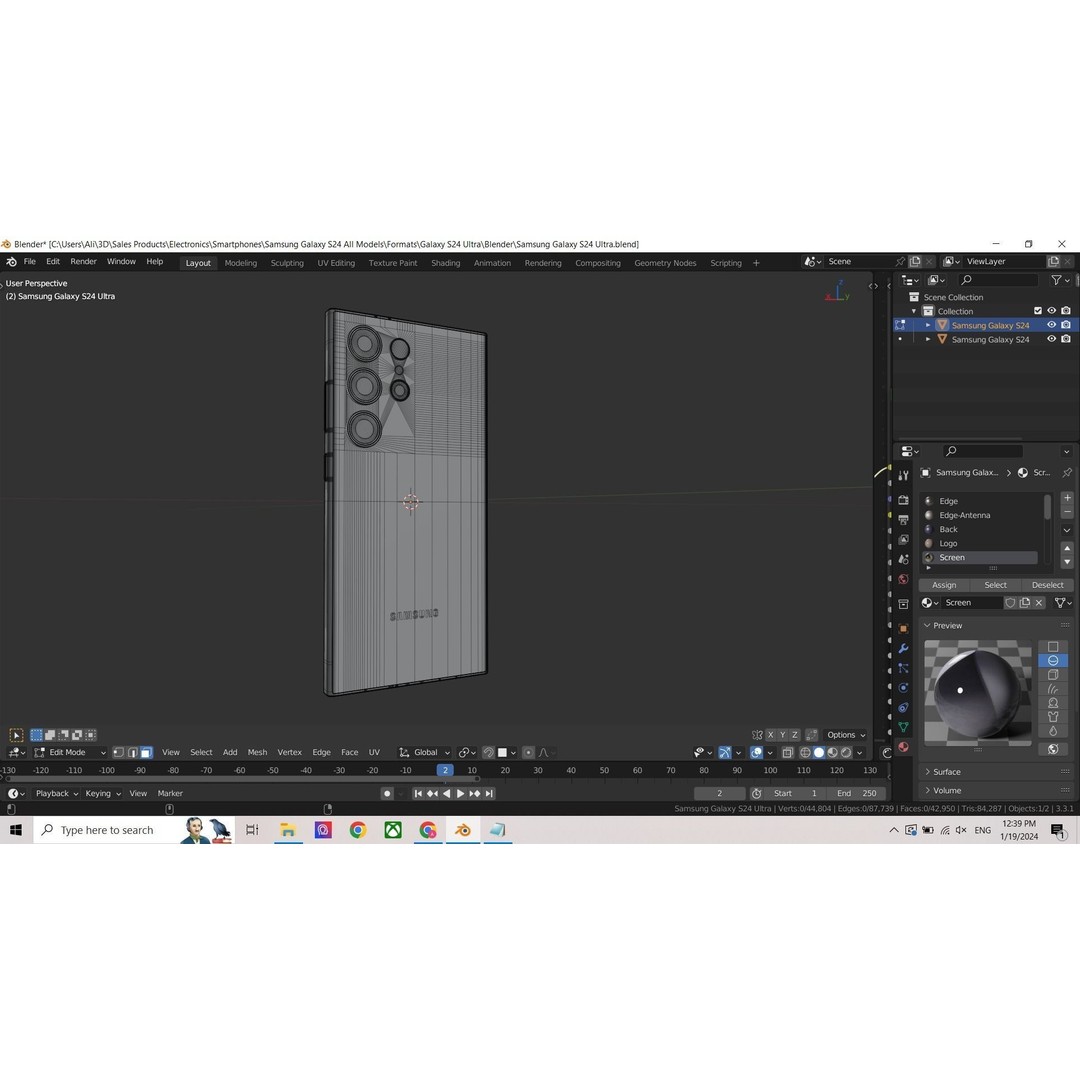Collapse Preview panel
The height and width of the screenshot is (1080, 1080).
(996, 625)
